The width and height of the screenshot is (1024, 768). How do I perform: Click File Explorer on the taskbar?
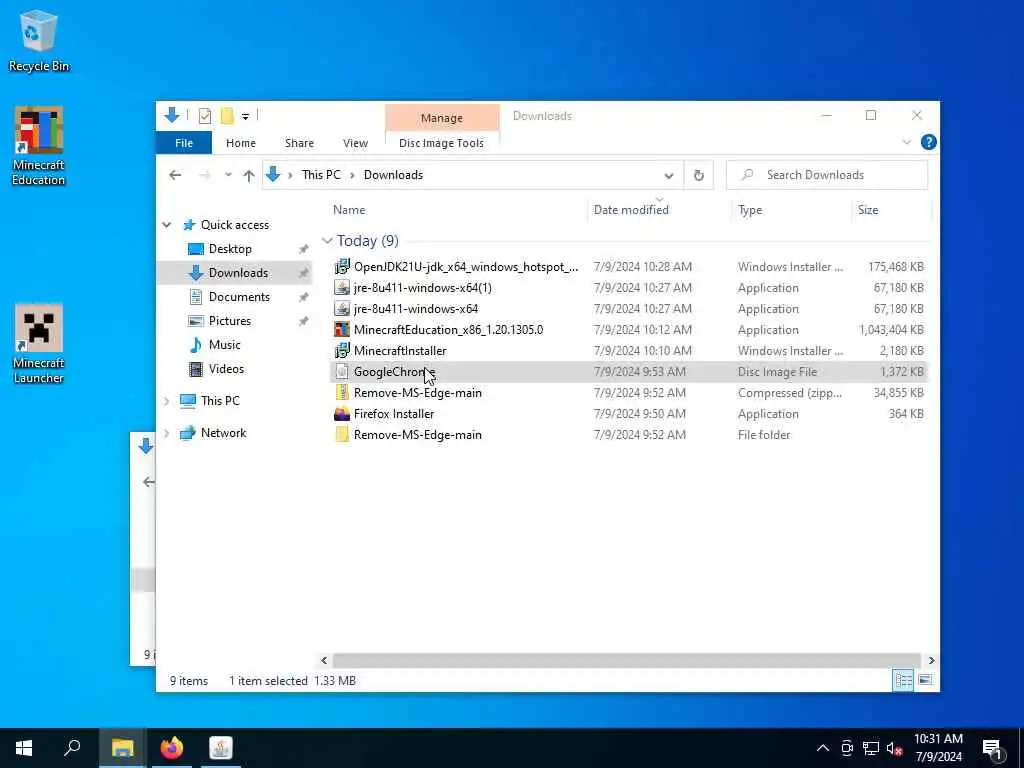pyautogui.click(x=122, y=748)
